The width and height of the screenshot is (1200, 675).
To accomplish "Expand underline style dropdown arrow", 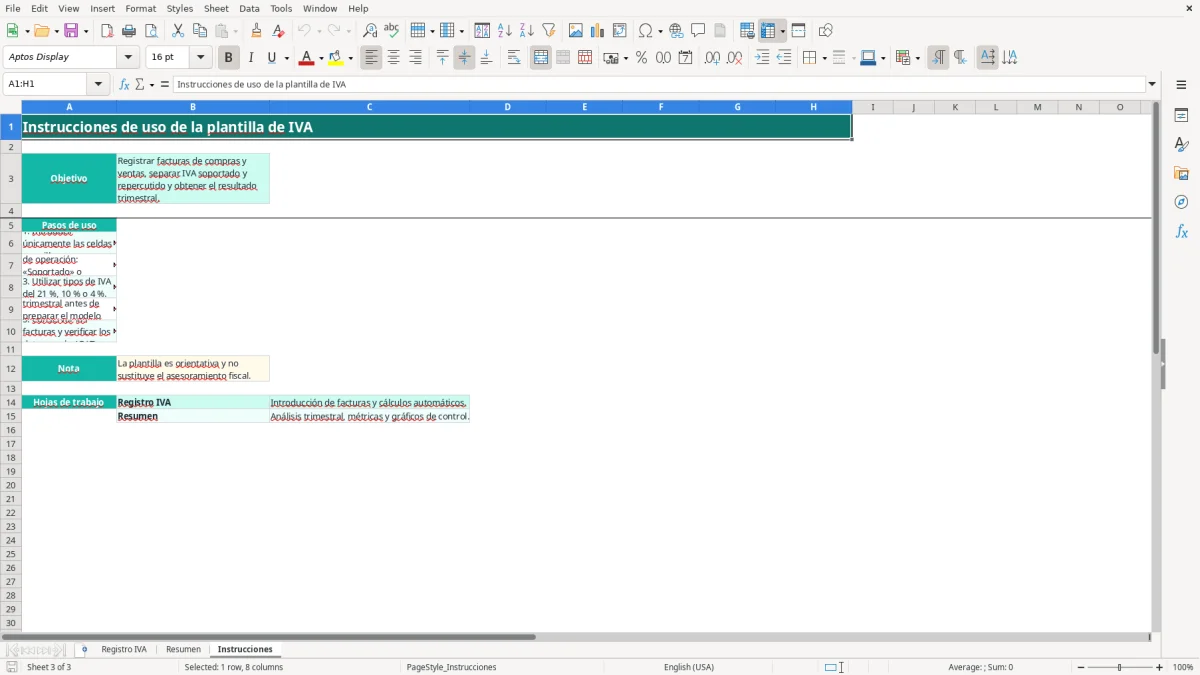I will click(x=286, y=58).
